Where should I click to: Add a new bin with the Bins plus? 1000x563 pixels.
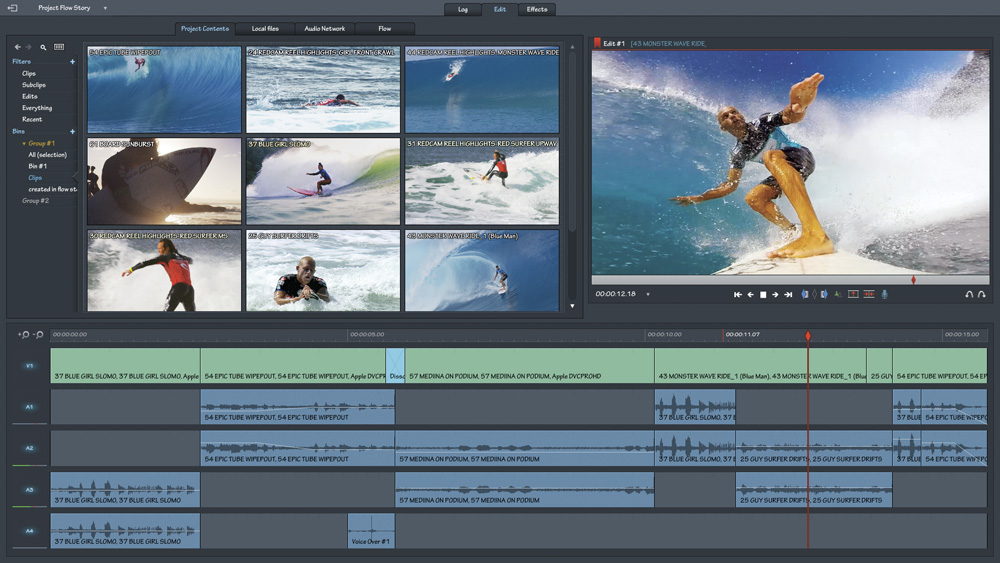coord(72,131)
